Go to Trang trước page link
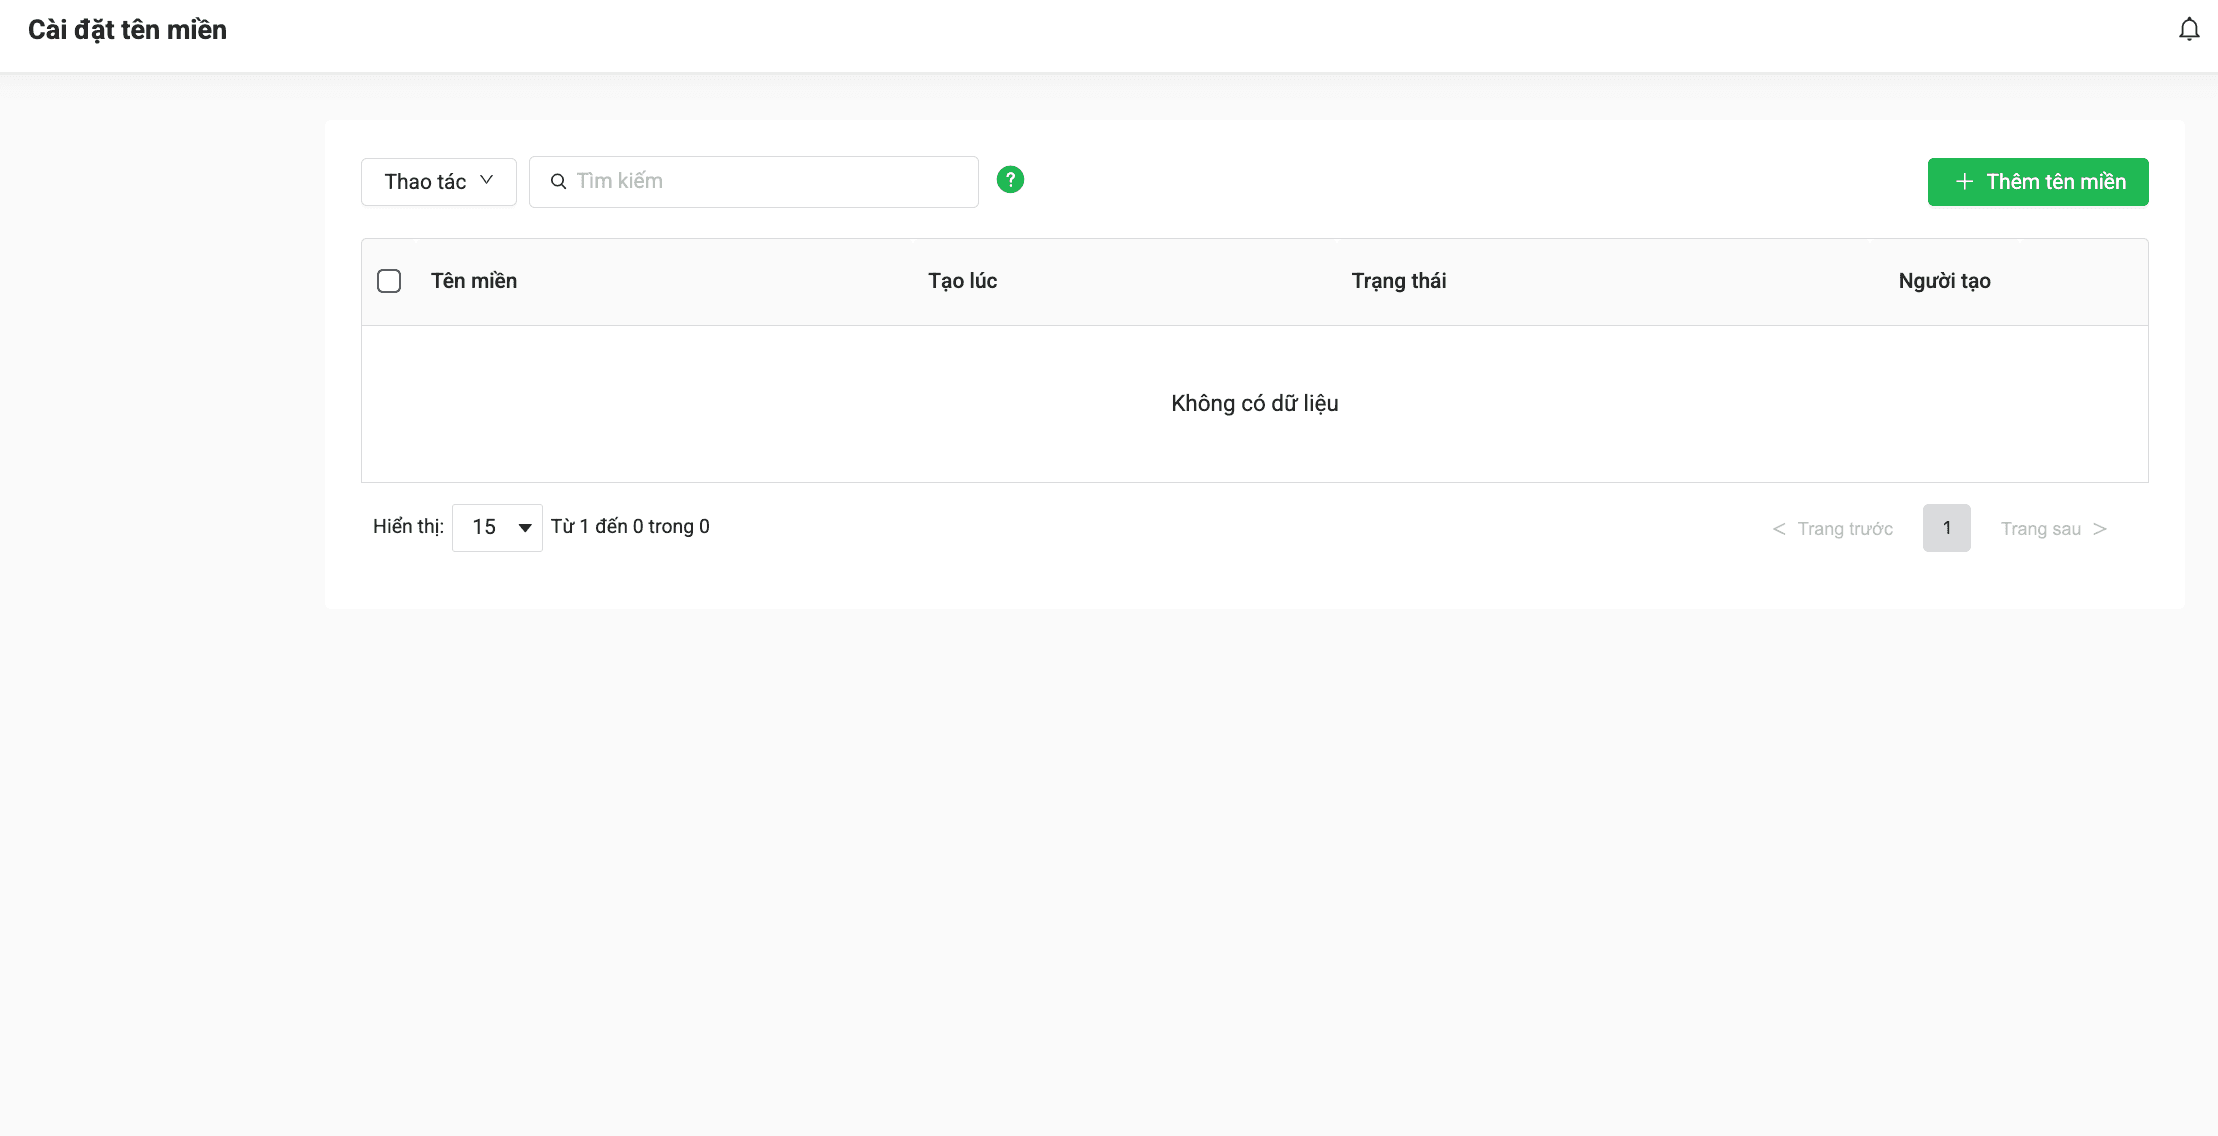2218x1136 pixels. point(1844,529)
